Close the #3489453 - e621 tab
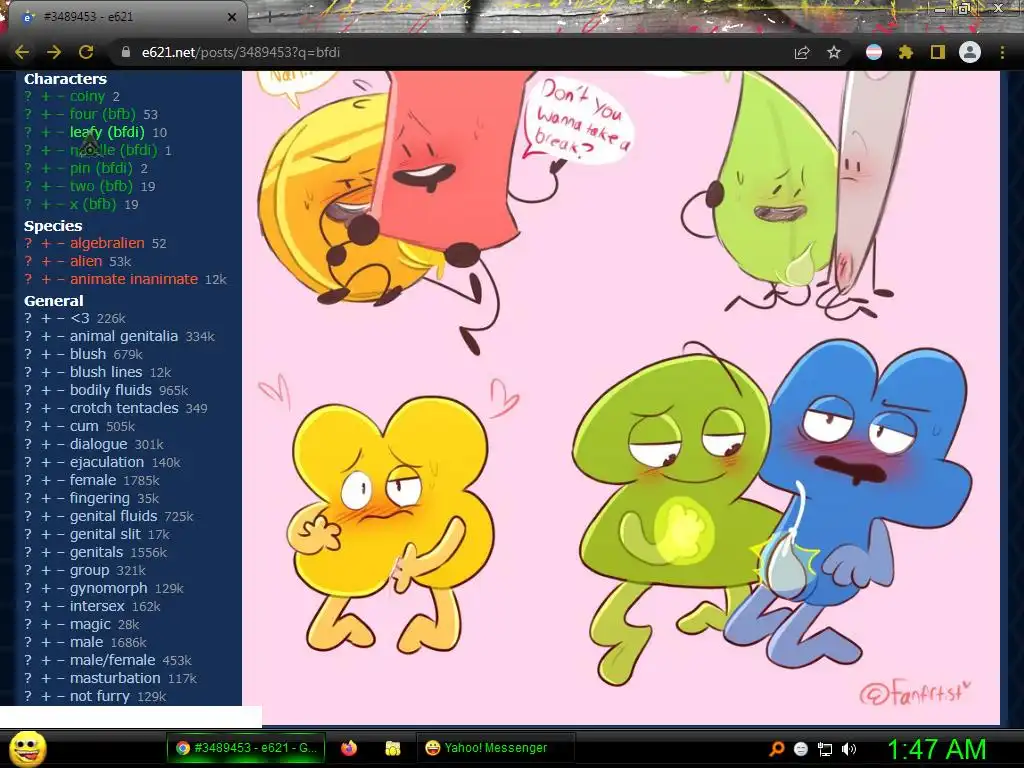1024x768 pixels. pos(232,17)
